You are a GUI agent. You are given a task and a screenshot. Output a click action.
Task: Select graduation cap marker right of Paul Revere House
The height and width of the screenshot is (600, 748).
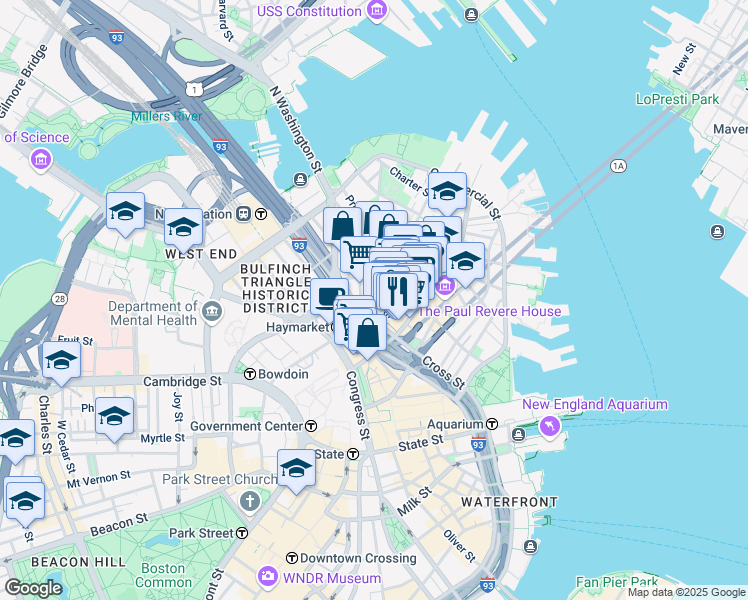point(466,262)
